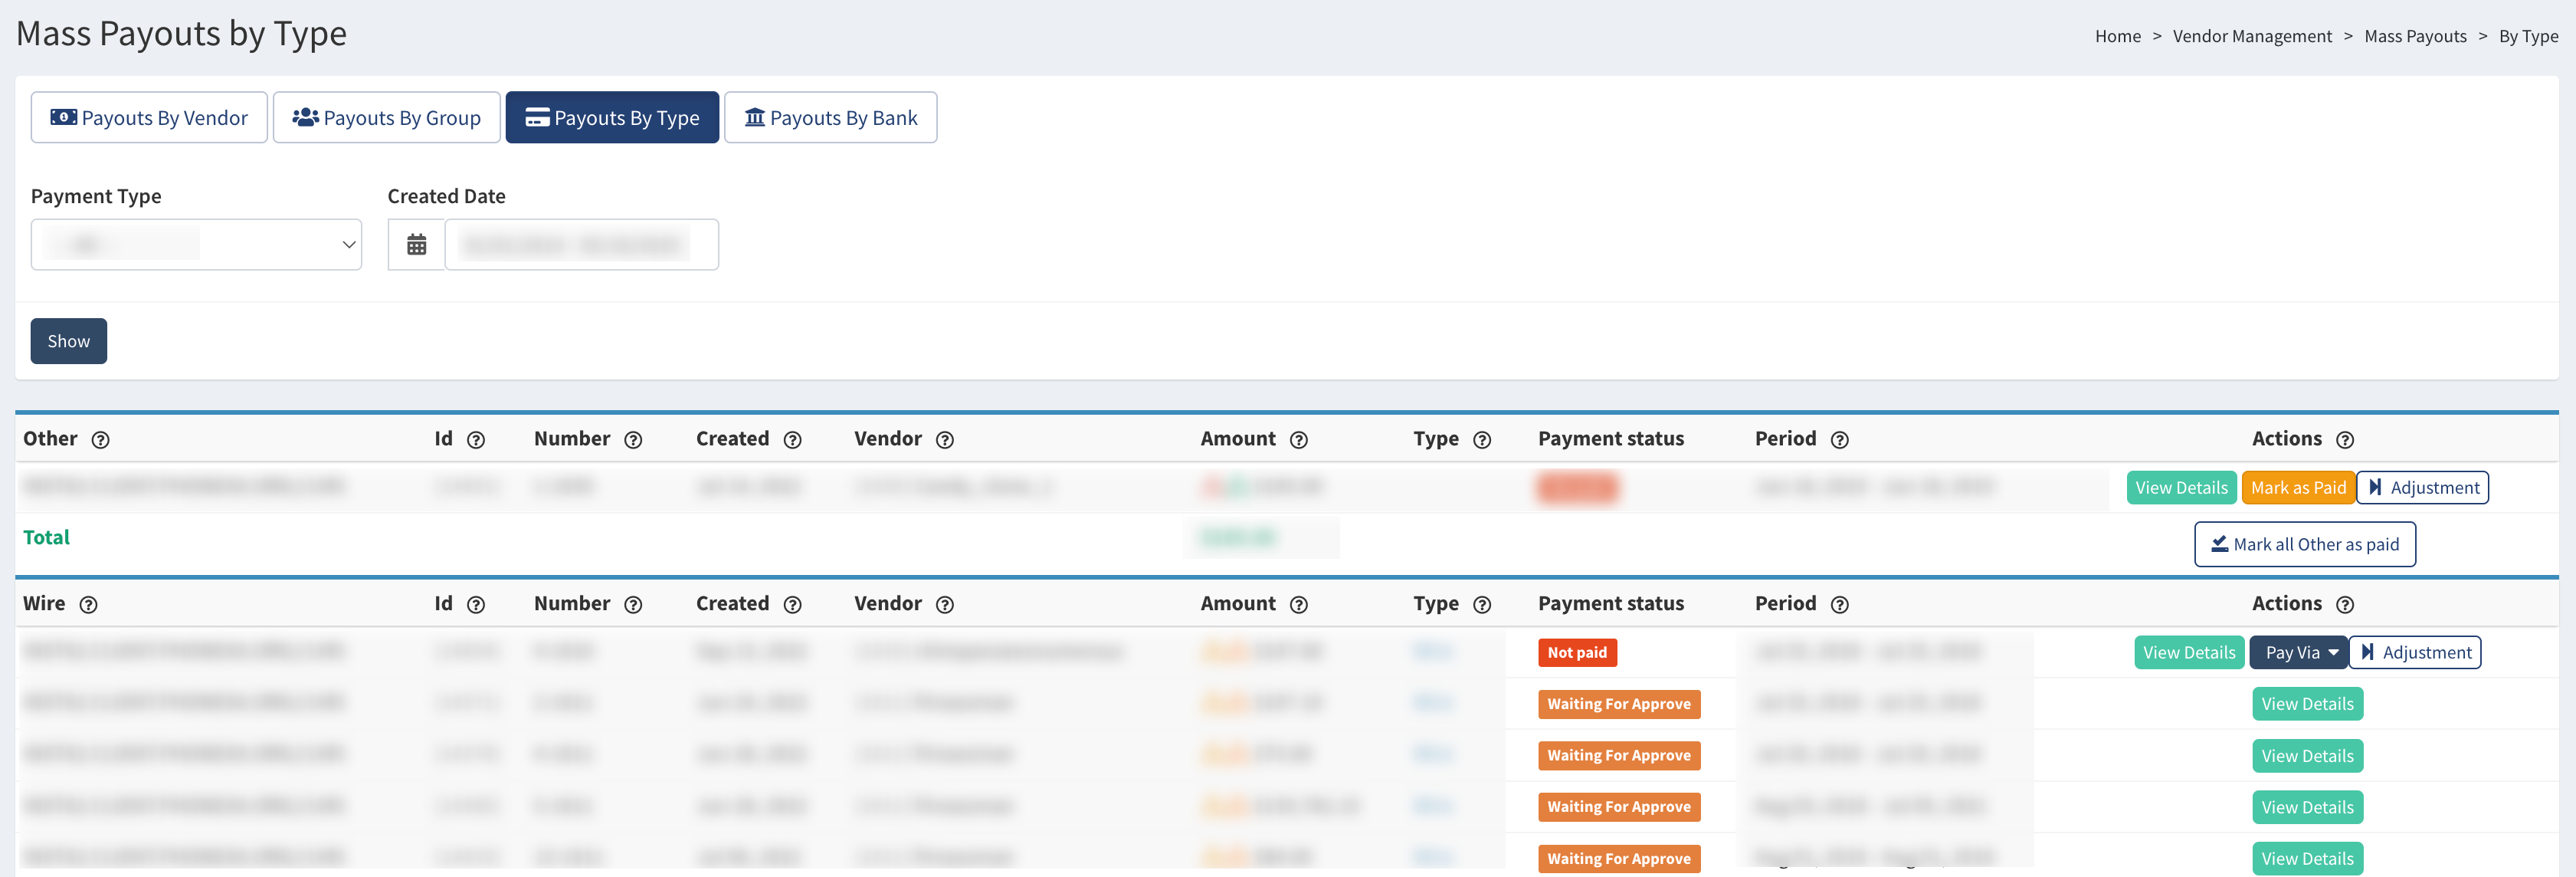Select the Payouts By Group tab
Screen dimensions: 2576x877
386,118
